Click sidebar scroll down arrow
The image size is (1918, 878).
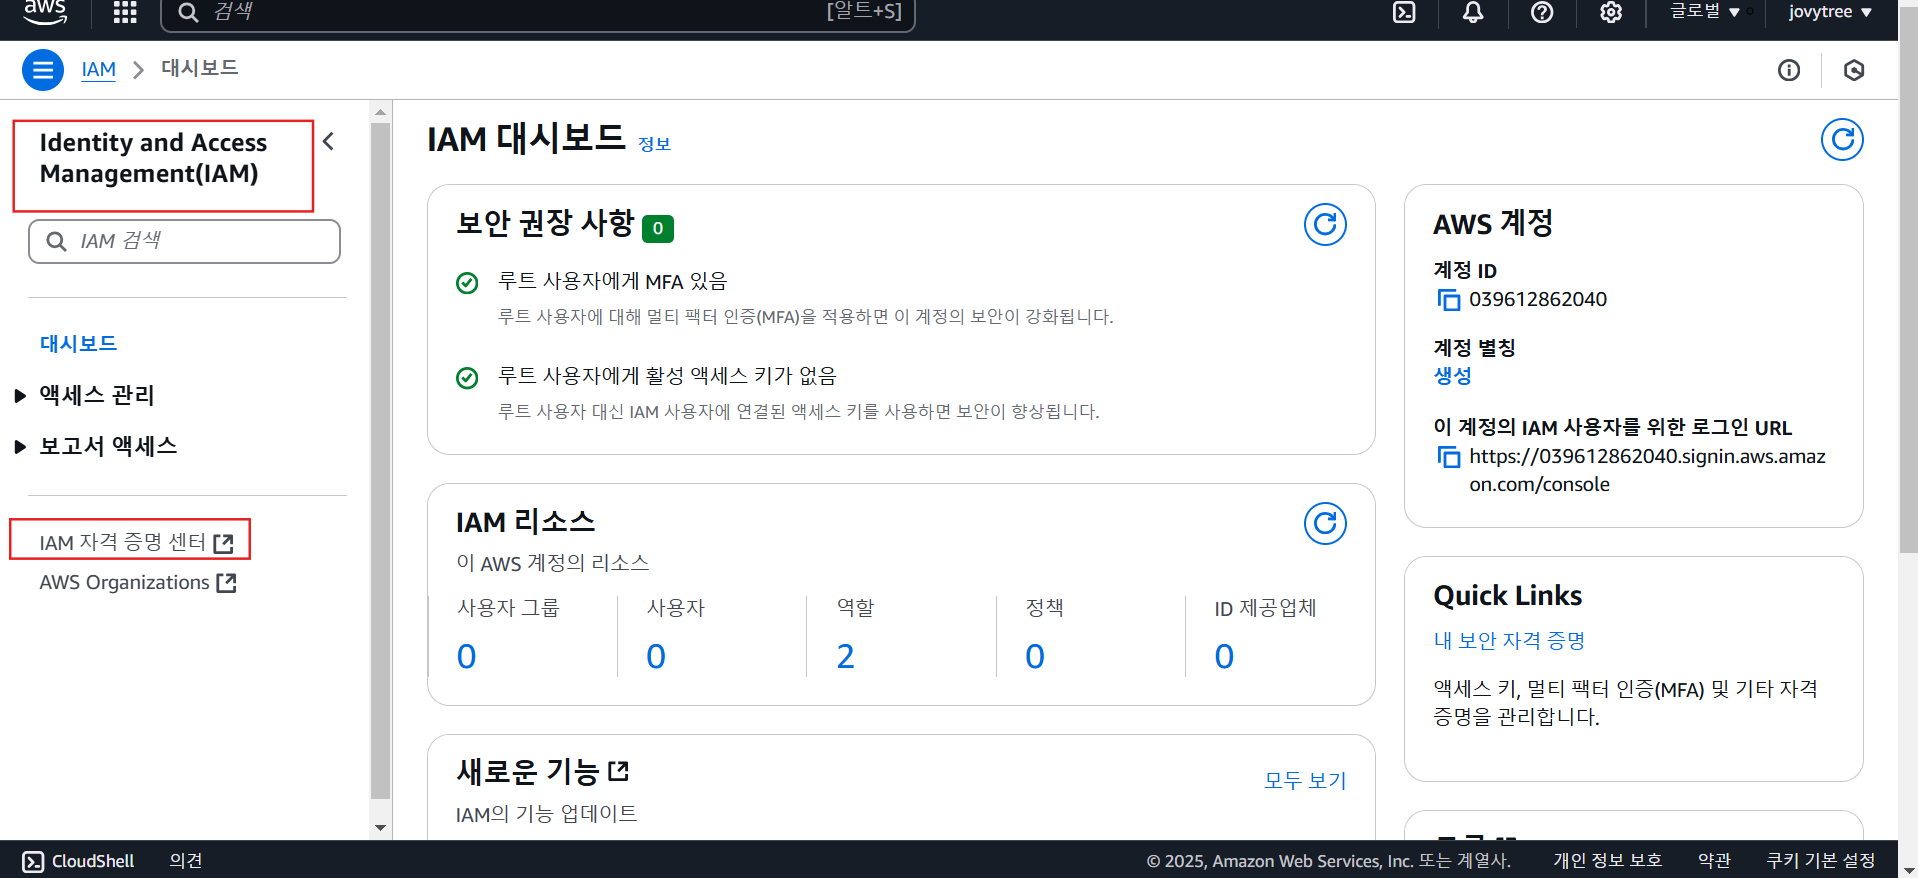point(380,828)
